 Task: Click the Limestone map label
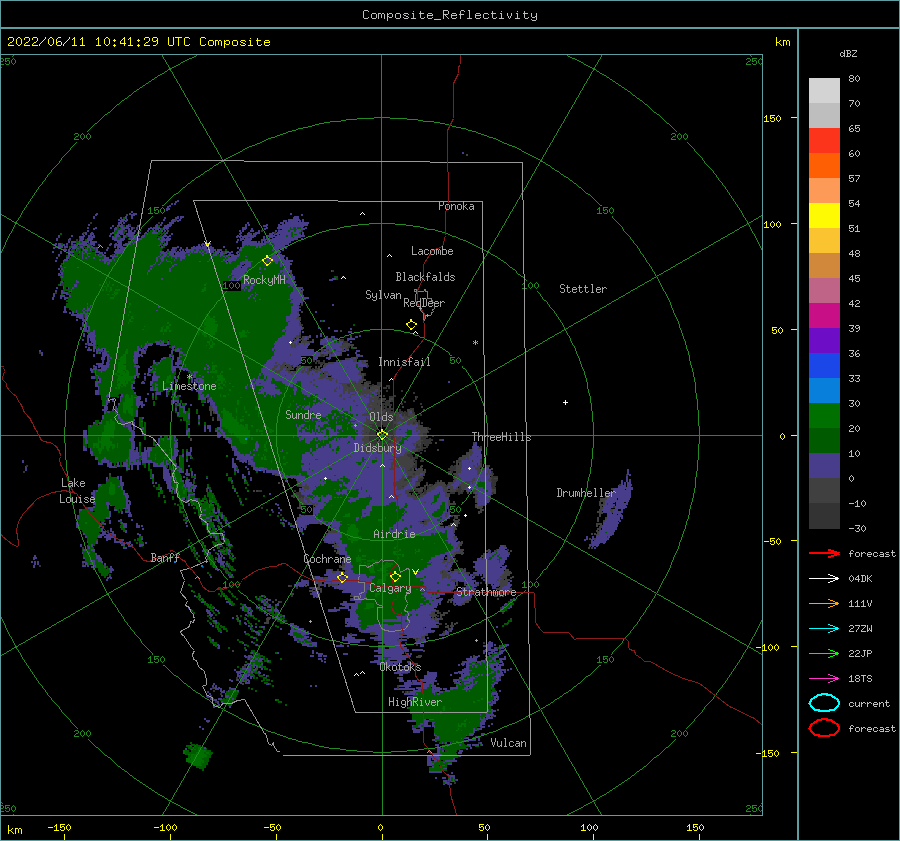pos(189,386)
